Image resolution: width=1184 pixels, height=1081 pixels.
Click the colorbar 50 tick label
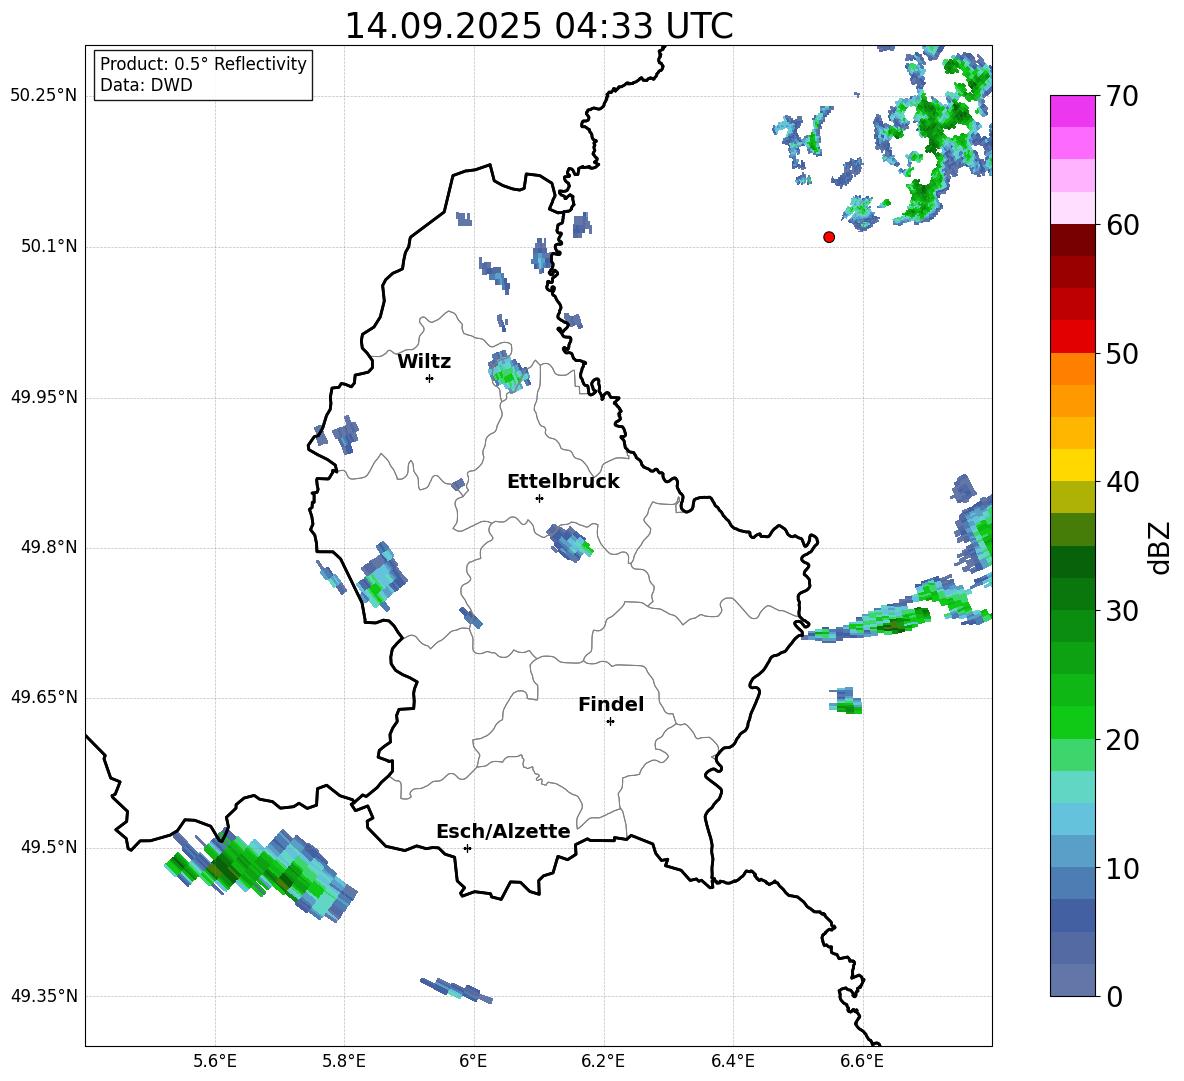tap(1122, 353)
